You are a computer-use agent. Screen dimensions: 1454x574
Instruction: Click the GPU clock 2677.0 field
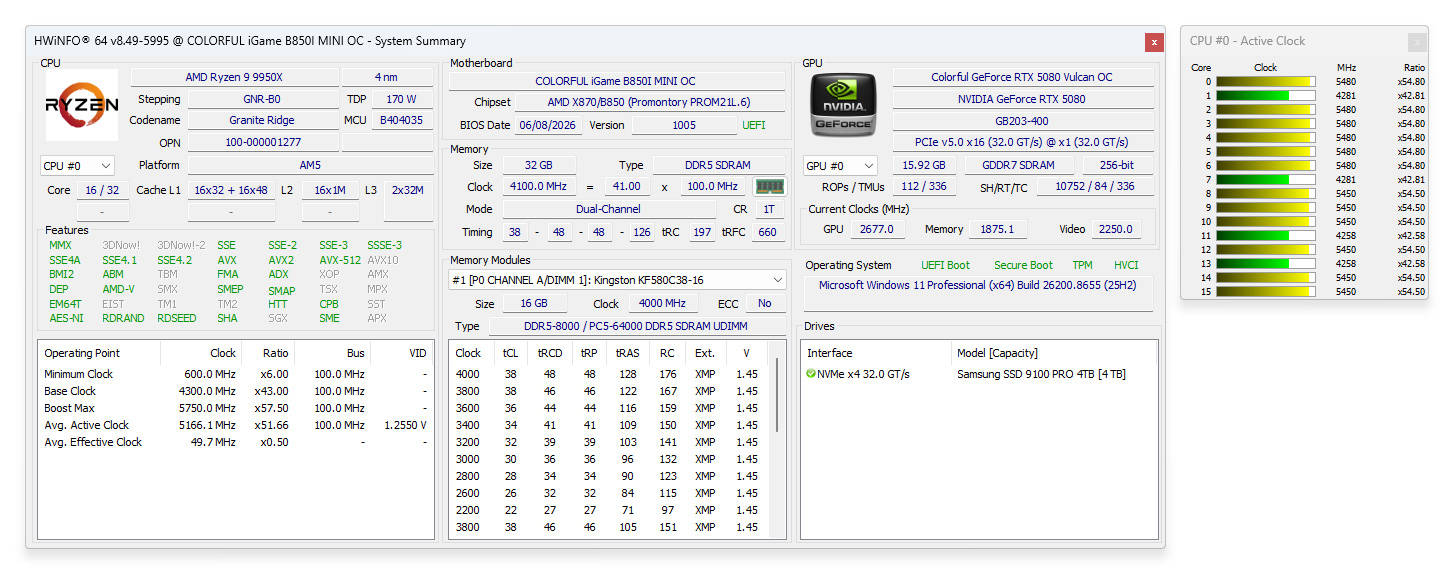pyautogui.click(x=877, y=229)
